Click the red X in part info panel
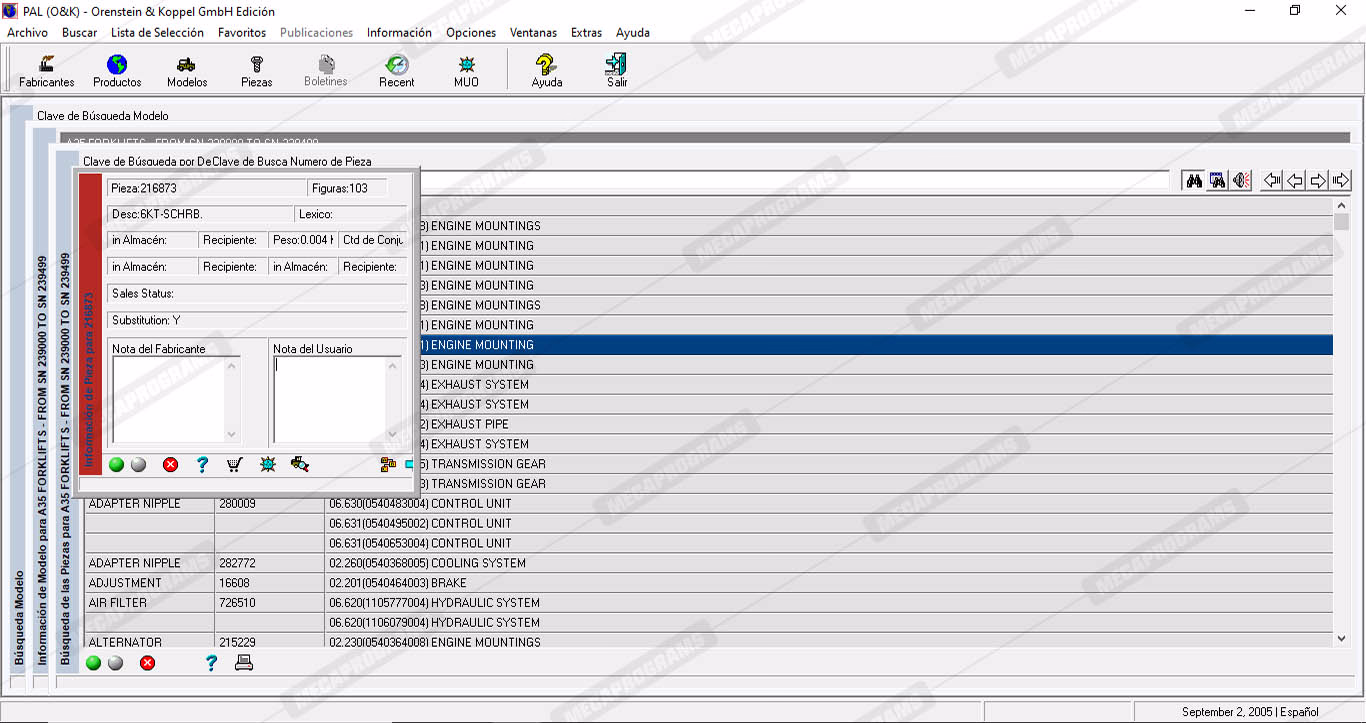This screenshot has width=1366, height=723. 170,464
